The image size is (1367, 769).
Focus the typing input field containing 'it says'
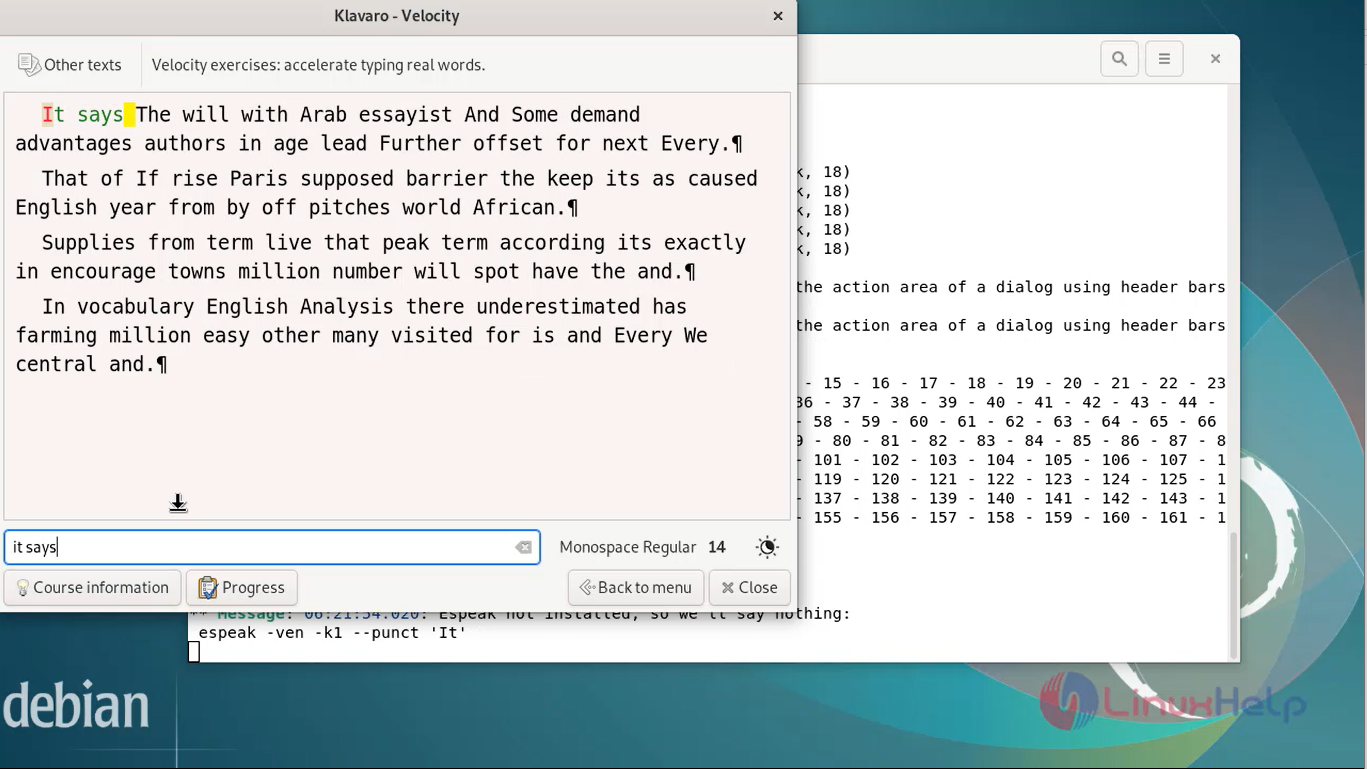[x=272, y=547]
